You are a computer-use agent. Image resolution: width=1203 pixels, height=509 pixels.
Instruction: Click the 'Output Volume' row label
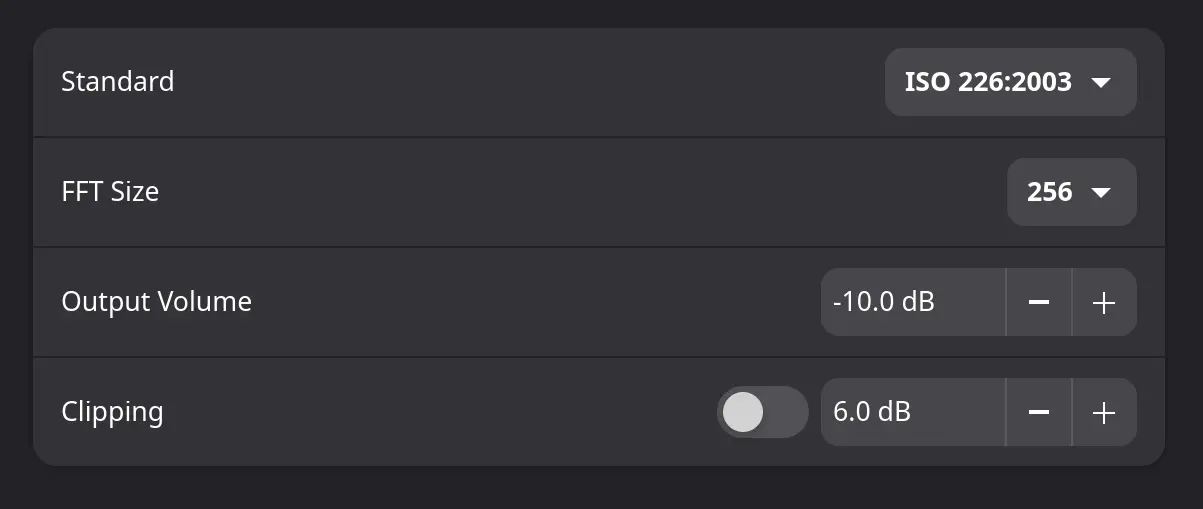tap(156, 301)
